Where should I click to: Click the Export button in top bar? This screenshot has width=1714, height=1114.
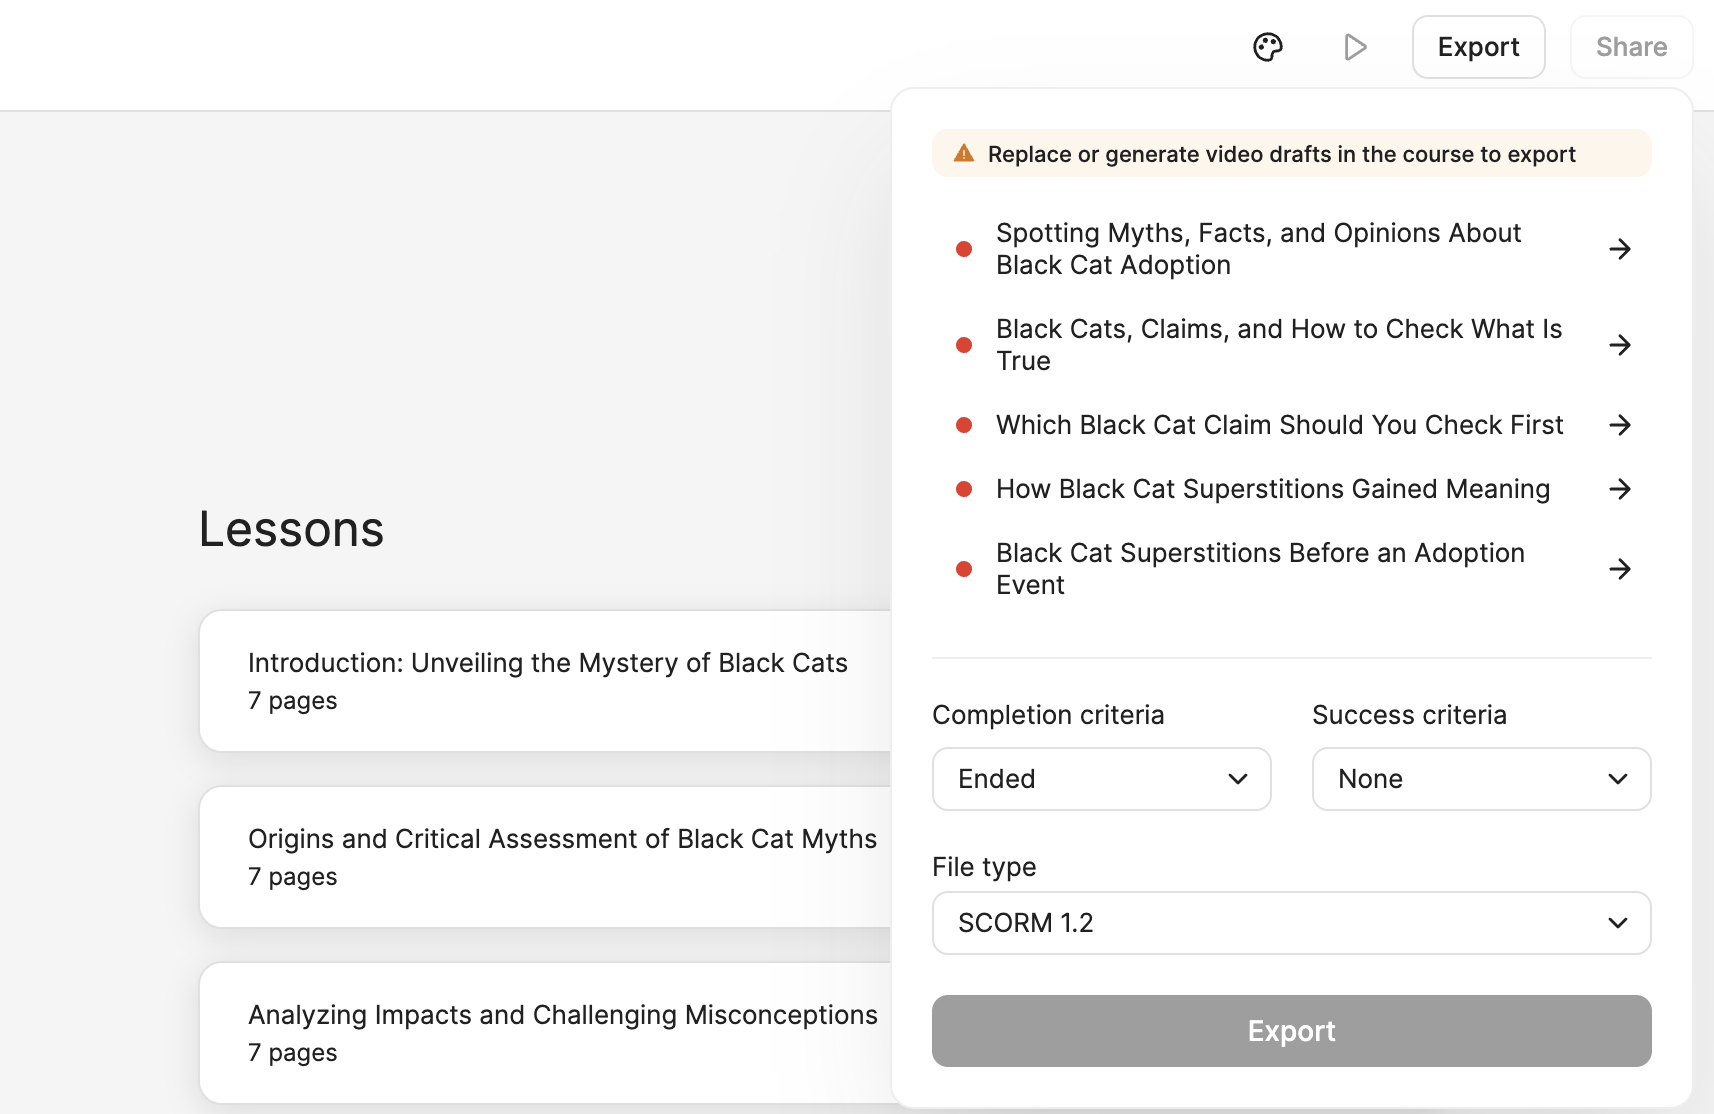click(x=1478, y=47)
